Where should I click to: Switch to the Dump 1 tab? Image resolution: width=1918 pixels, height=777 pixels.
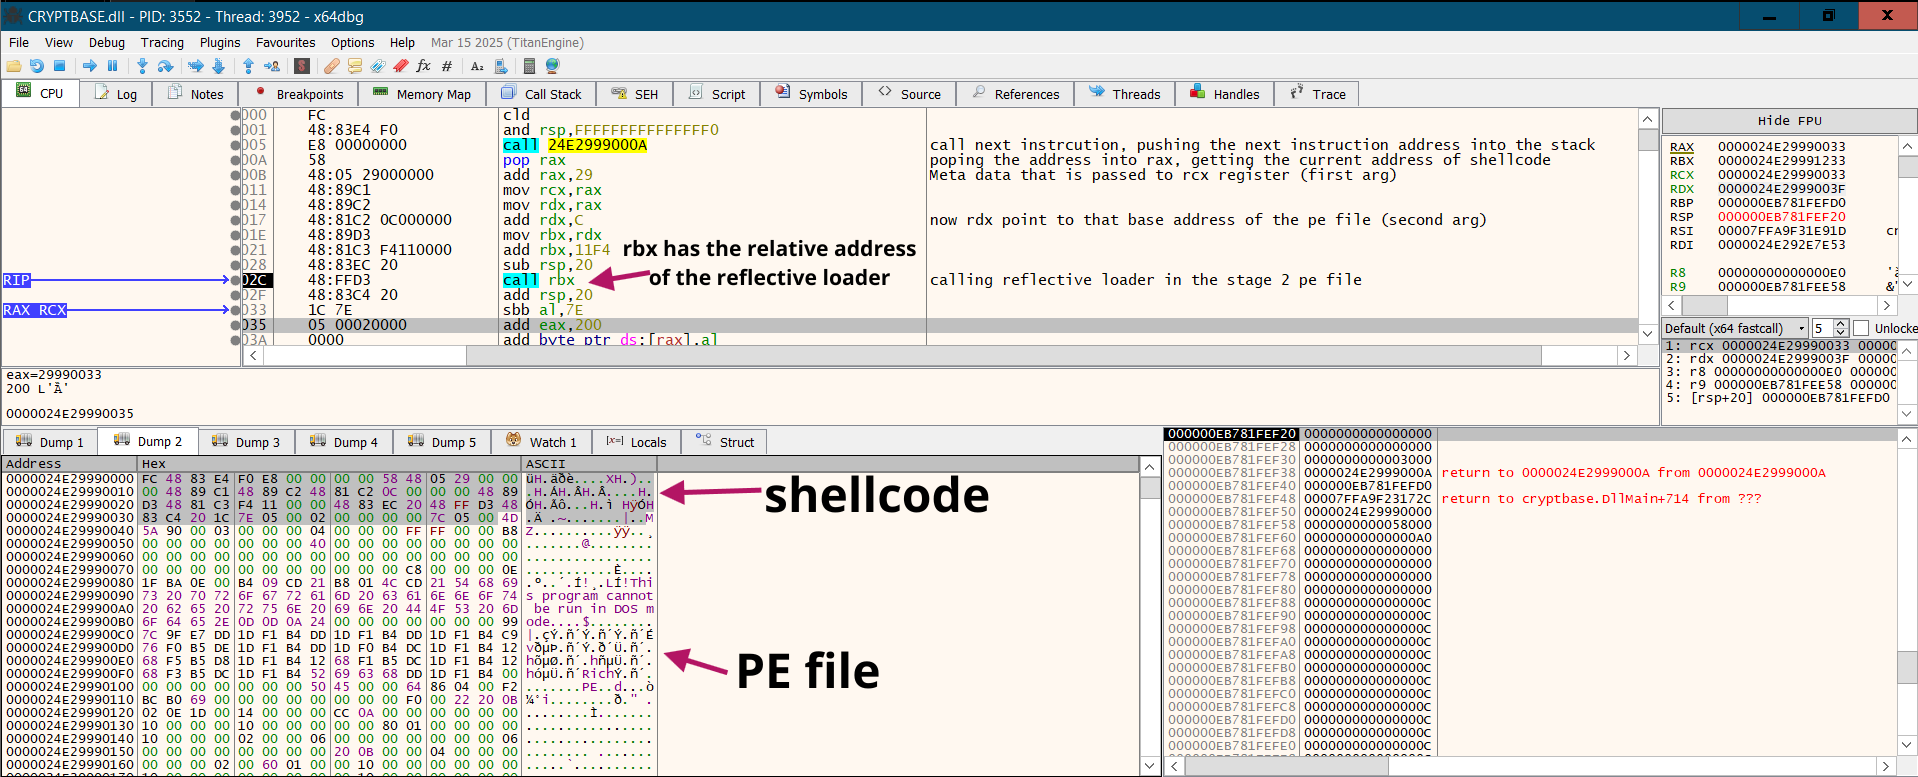(50, 442)
